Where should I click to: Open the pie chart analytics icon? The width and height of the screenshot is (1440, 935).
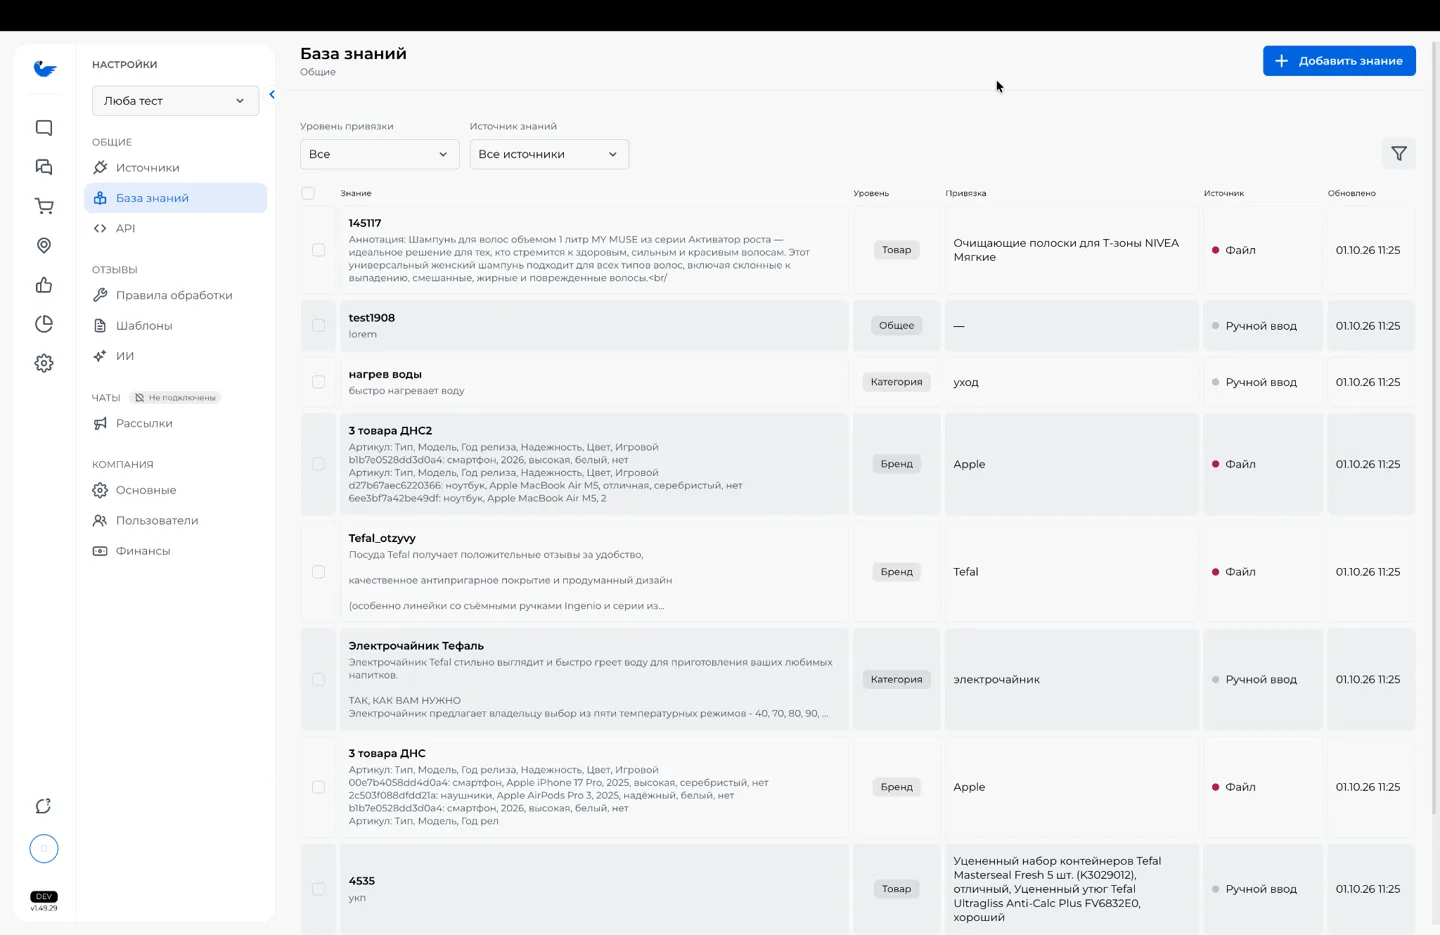(x=44, y=324)
